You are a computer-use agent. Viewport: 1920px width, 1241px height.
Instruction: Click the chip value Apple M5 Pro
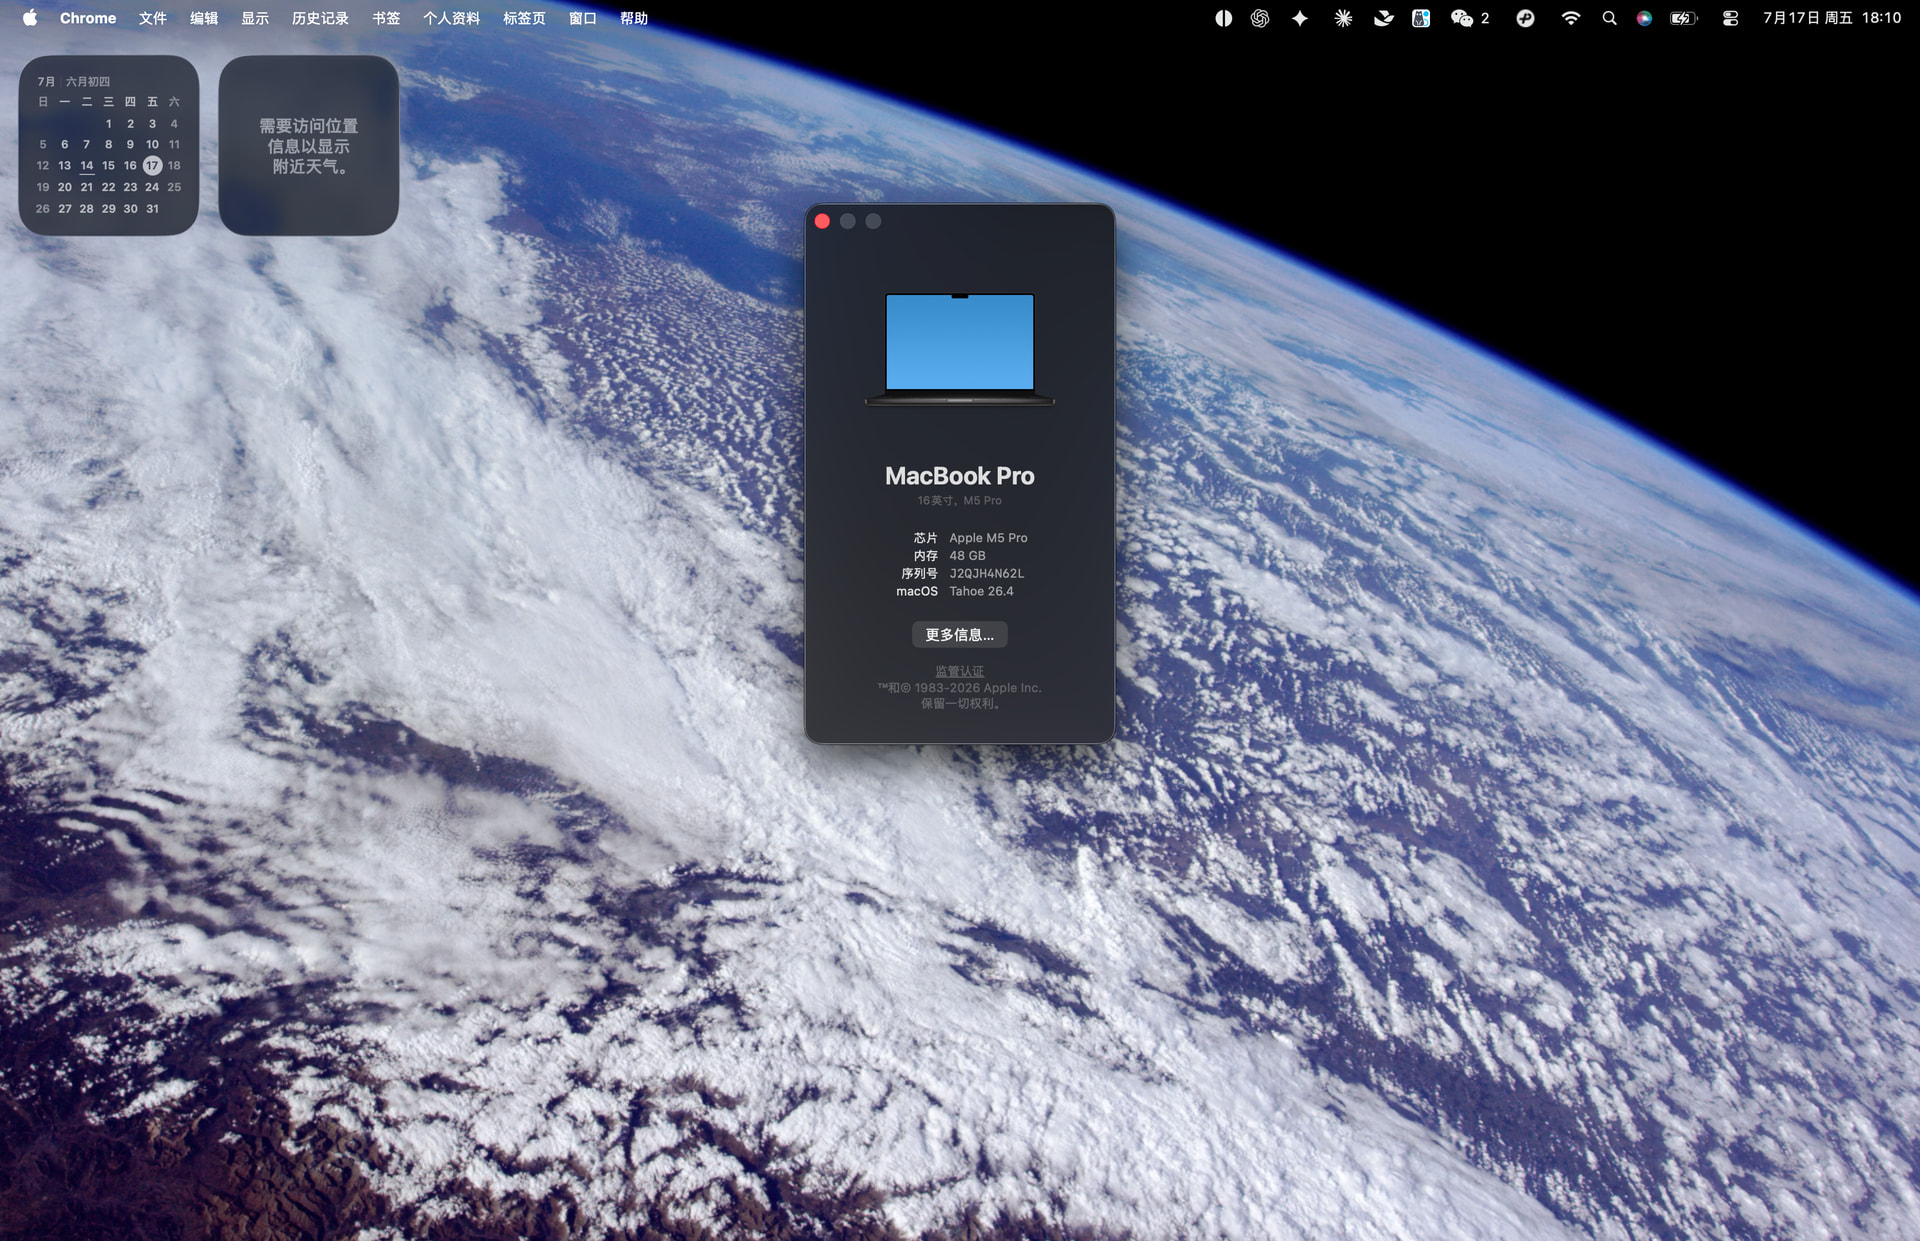coord(988,538)
